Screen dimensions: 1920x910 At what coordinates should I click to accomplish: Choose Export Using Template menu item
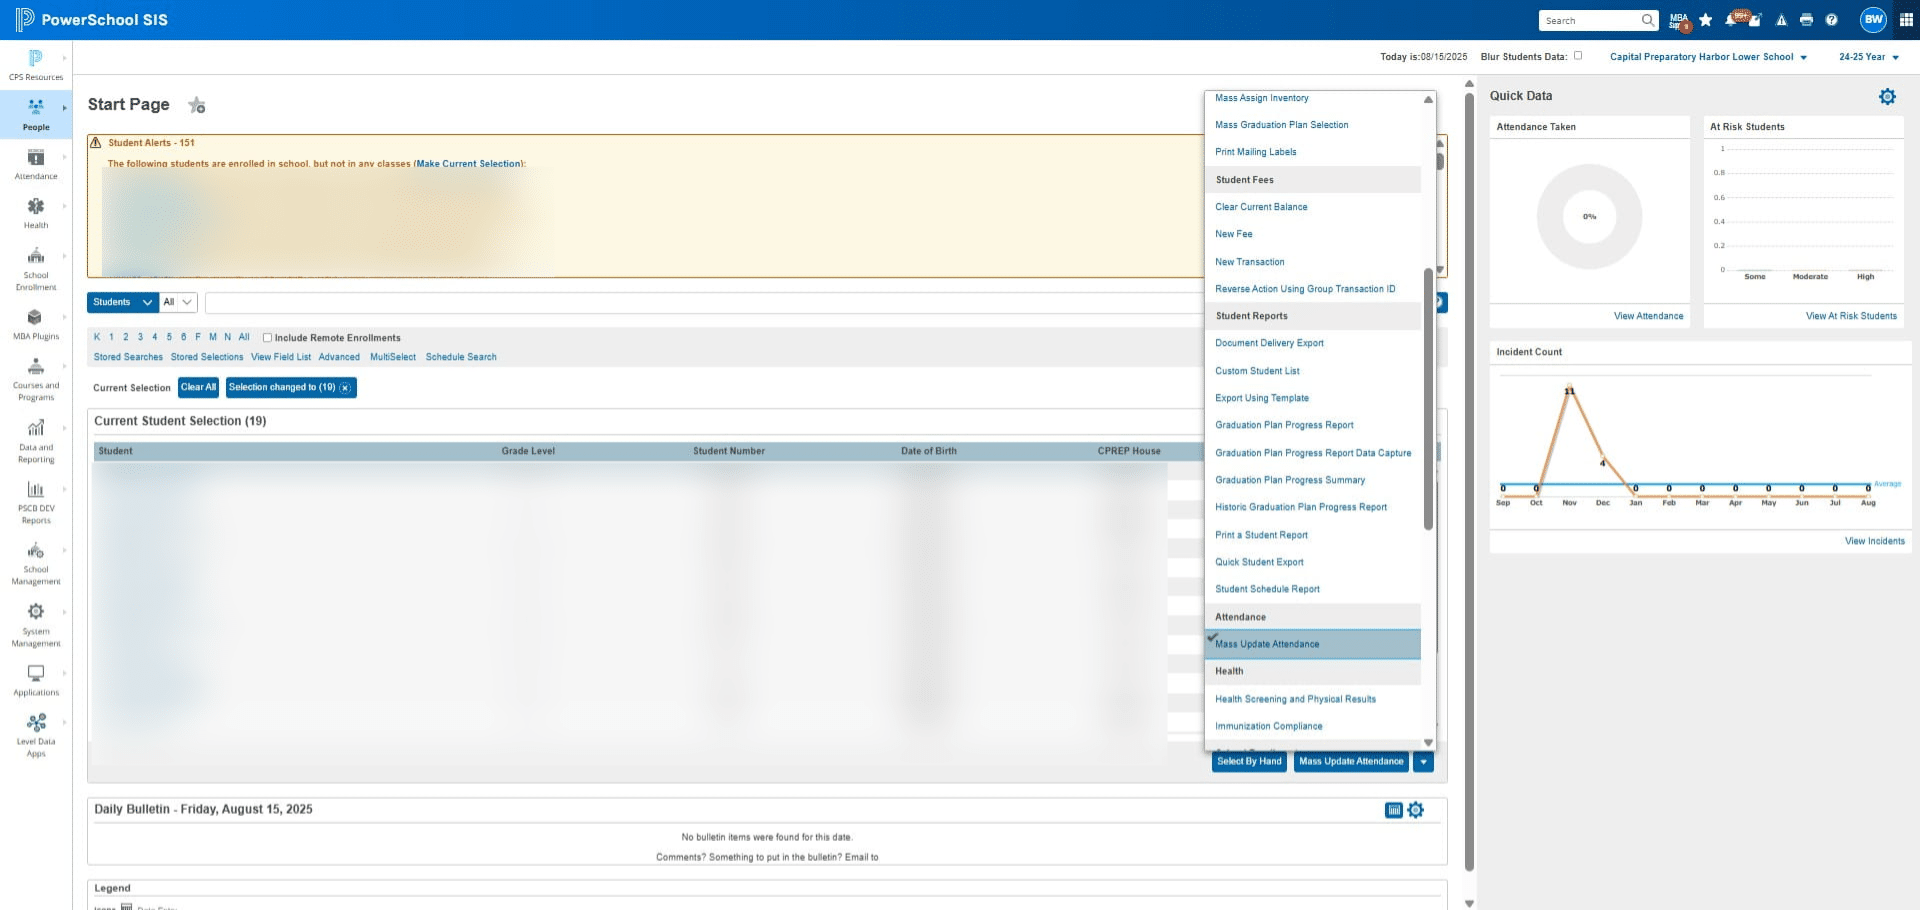(x=1262, y=398)
